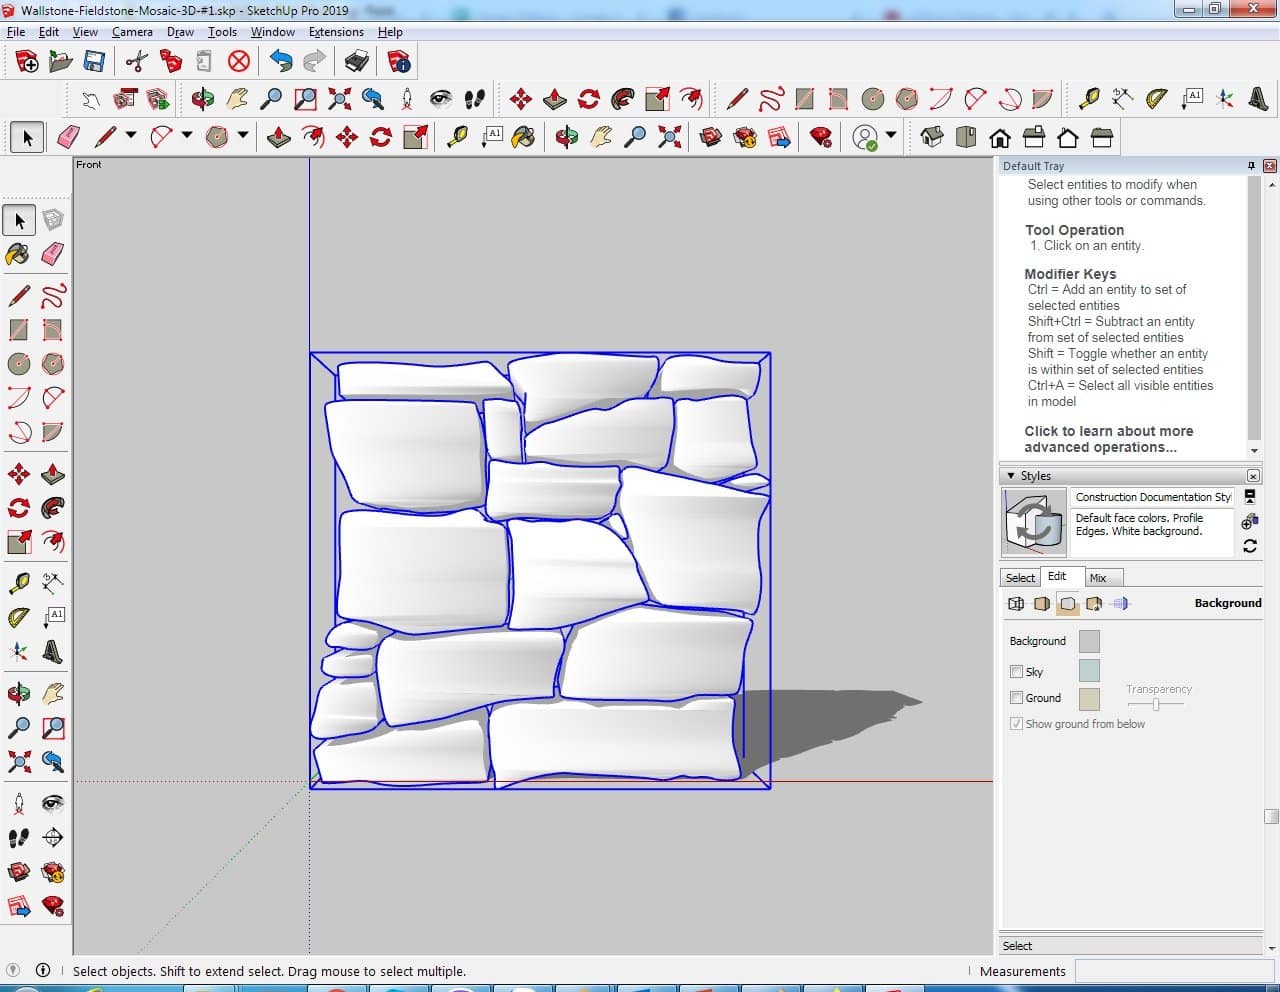1280x992 pixels.
Task: Click the Background color swatch
Action: (x=1089, y=641)
